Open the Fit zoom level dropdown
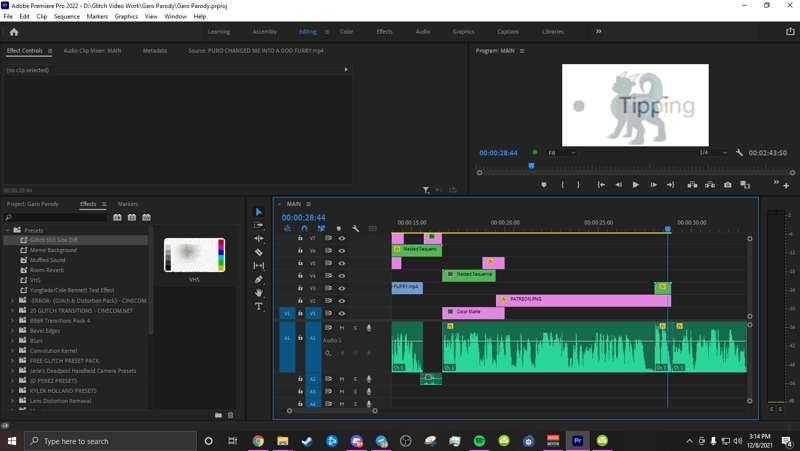The height and width of the screenshot is (451, 800). click(x=562, y=153)
